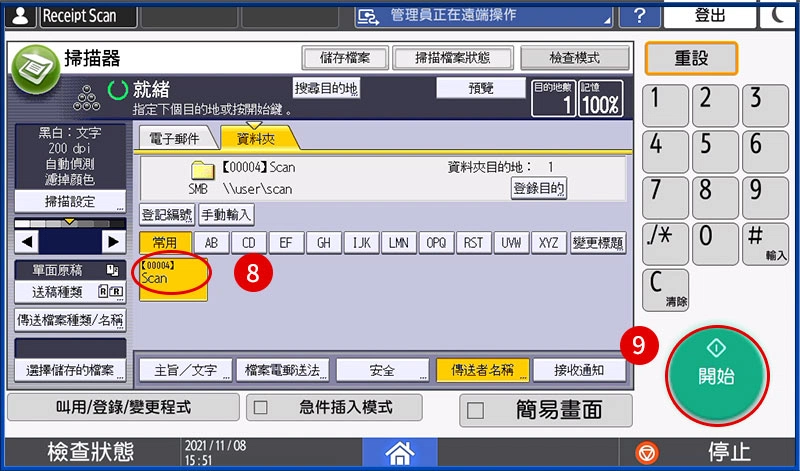The width and height of the screenshot is (800, 471).
Task: Tap keypad digit 9
Action: pyautogui.click(x=765, y=198)
